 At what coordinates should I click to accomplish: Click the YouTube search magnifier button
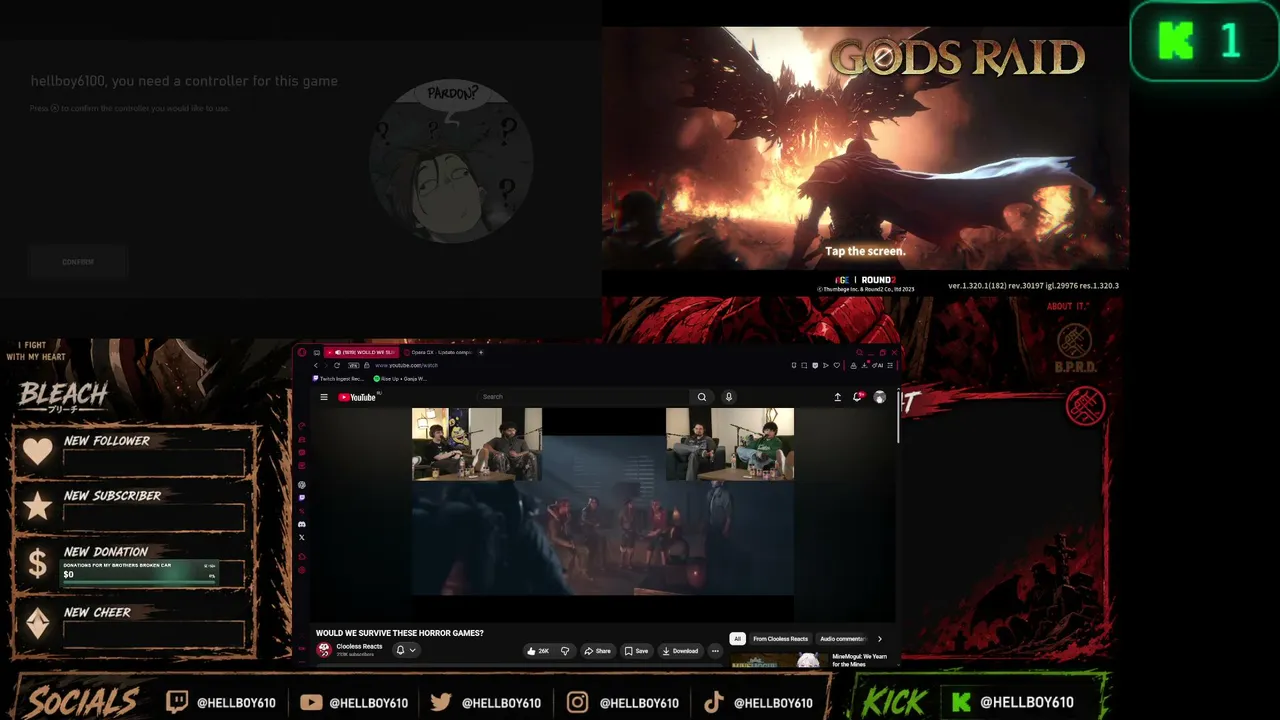(x=702, y=397)
